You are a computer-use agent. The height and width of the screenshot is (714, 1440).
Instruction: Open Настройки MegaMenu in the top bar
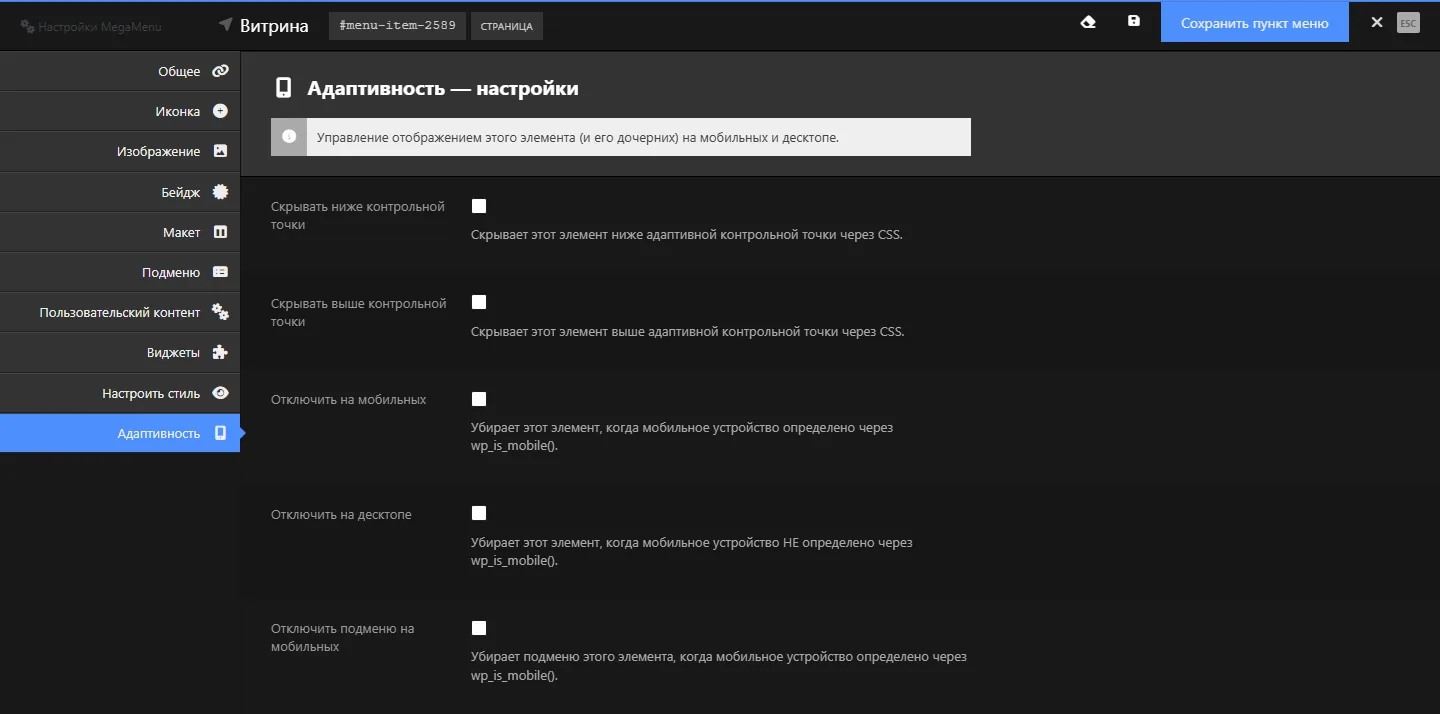click(x=91, y=26)
